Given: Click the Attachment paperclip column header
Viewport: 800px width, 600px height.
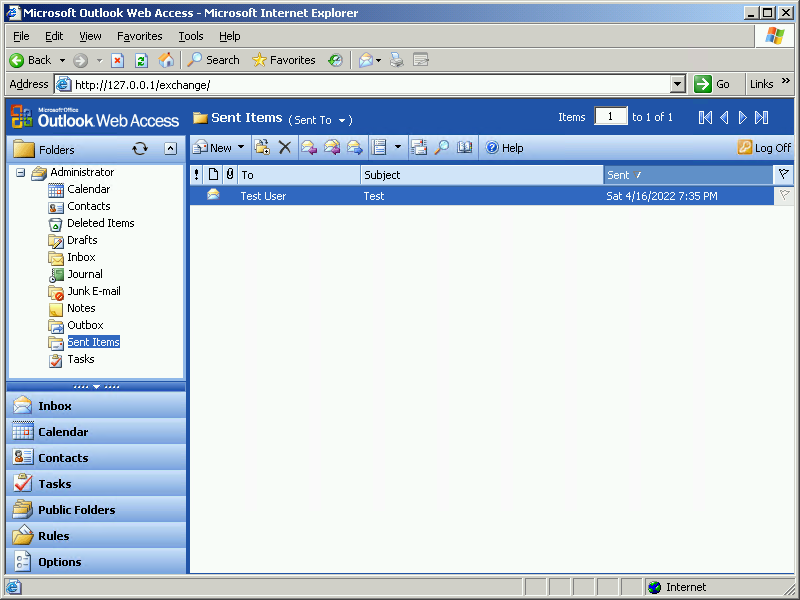Looking at the screenshot, I should 230,175.
